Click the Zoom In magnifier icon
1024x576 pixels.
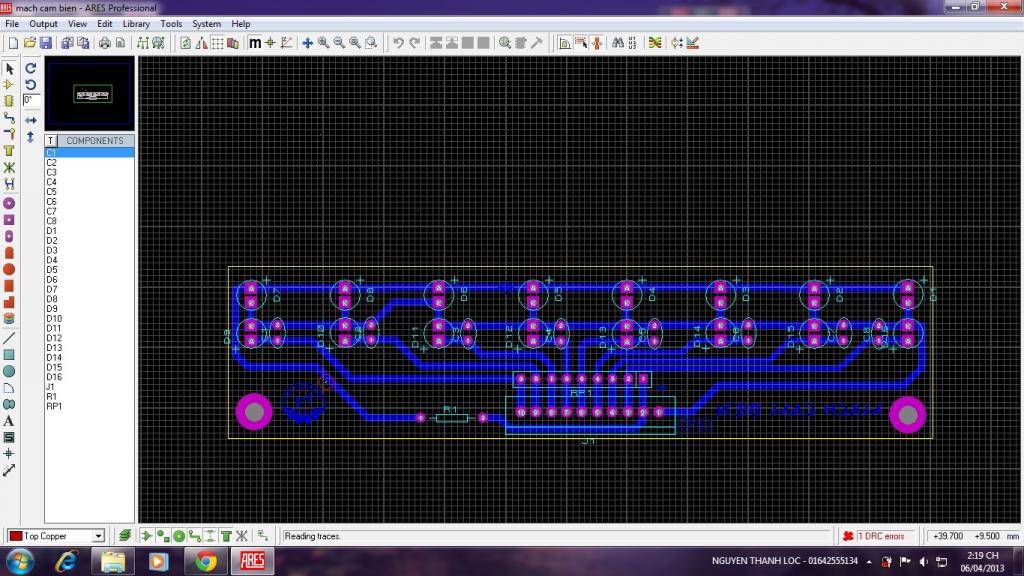(323, 43)
